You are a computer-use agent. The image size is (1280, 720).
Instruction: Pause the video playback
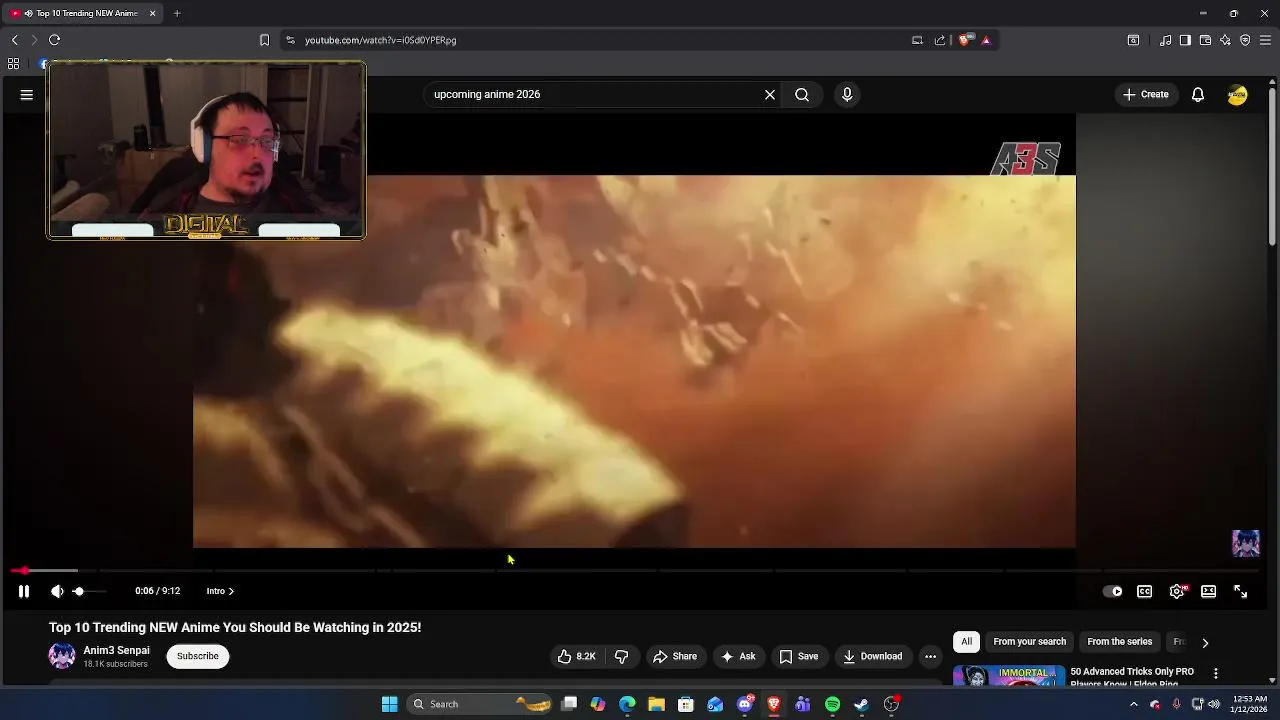[x=24, y=591]
